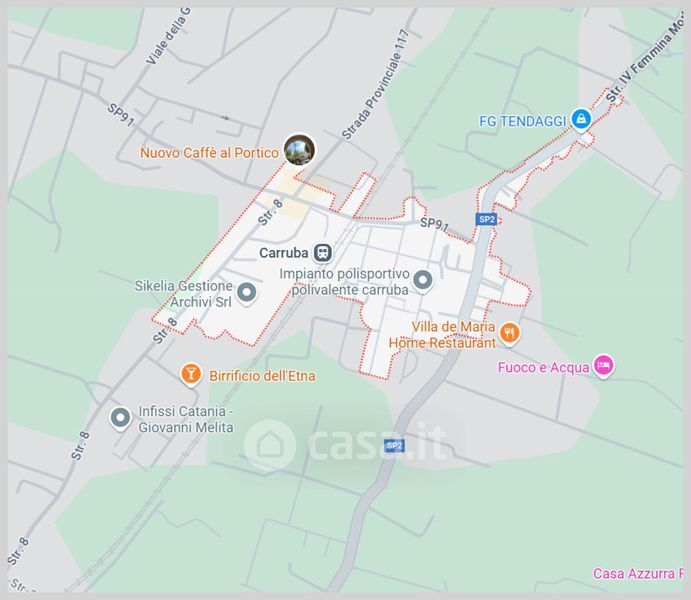Image resolution: width=691 pixels, height=600 pixels.
Task: Open the Casa Azzurra lodging label
Action: pos(638,574)
